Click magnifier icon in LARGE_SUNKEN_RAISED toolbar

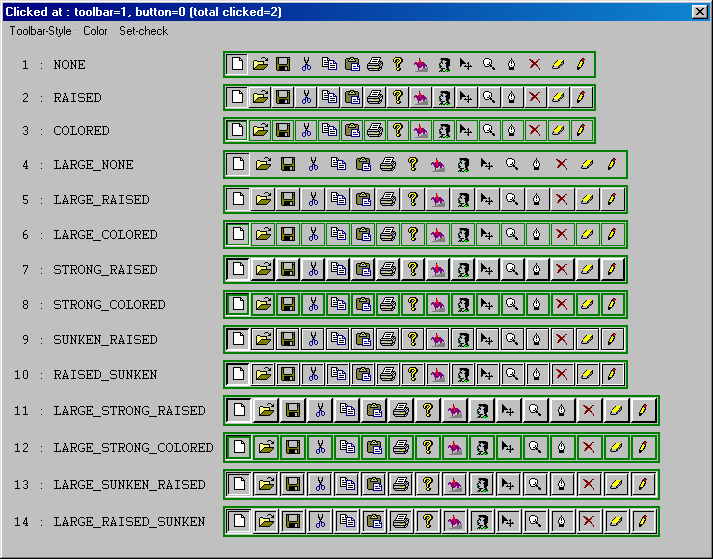[535, 484]
